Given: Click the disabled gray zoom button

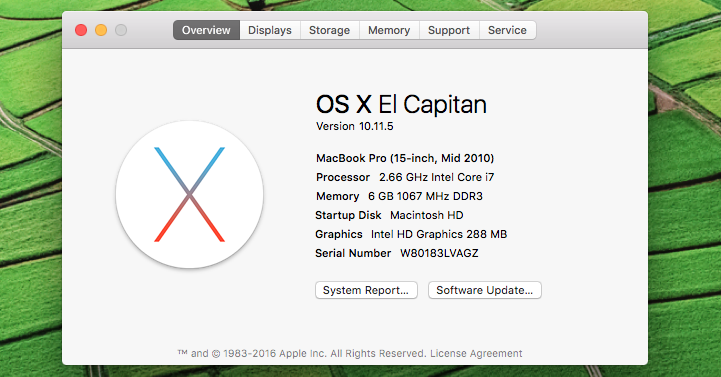Looking at the screenshot, I should point(121,30).
